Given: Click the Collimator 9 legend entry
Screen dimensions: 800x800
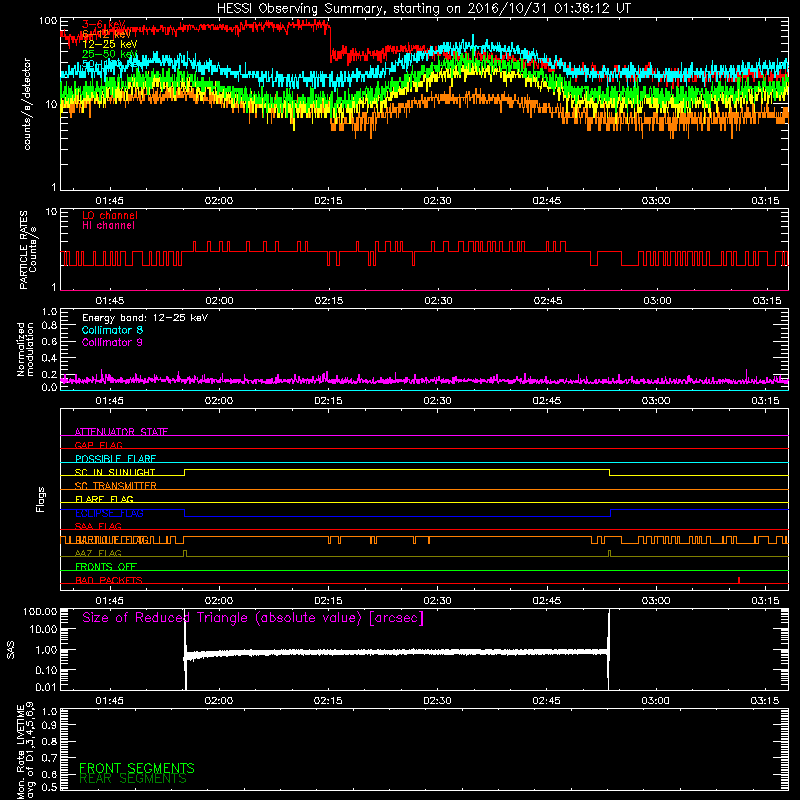Looking at the screenshot, I should click(112, 342).
